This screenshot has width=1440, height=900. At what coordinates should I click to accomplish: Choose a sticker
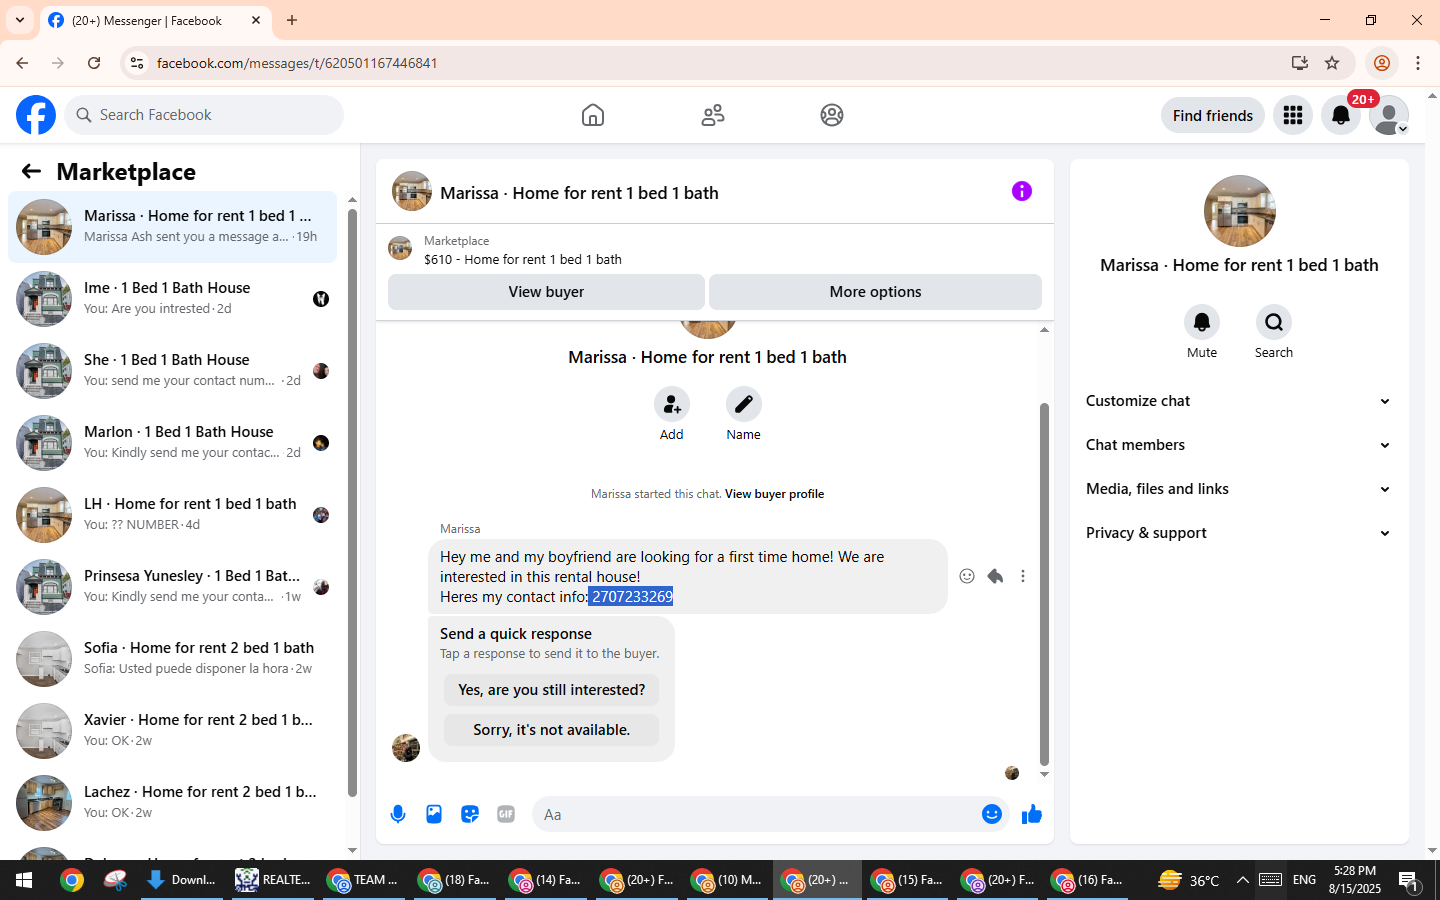click(470, 814)
